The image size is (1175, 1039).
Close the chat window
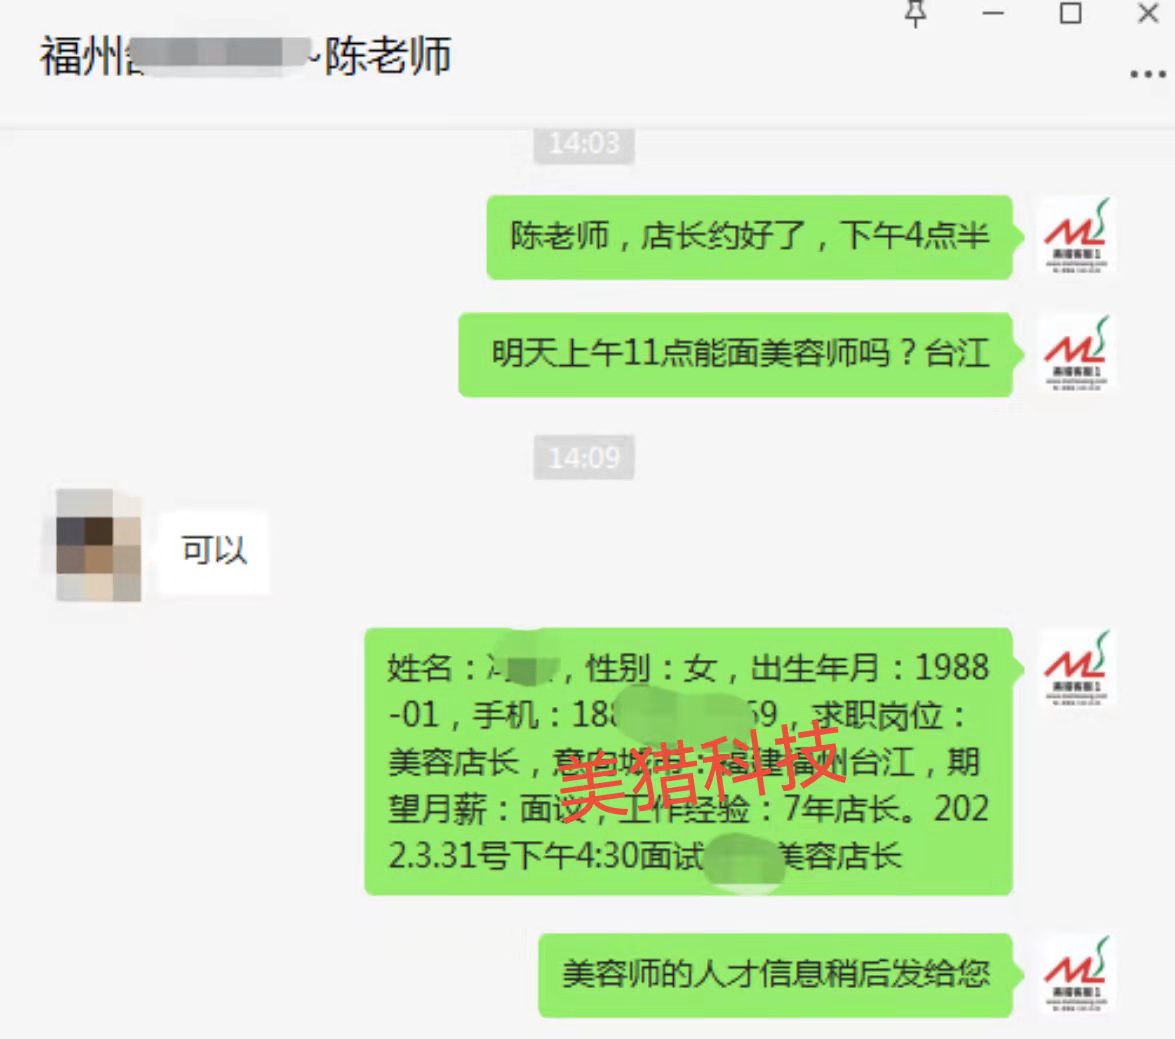coord(1148,13)
